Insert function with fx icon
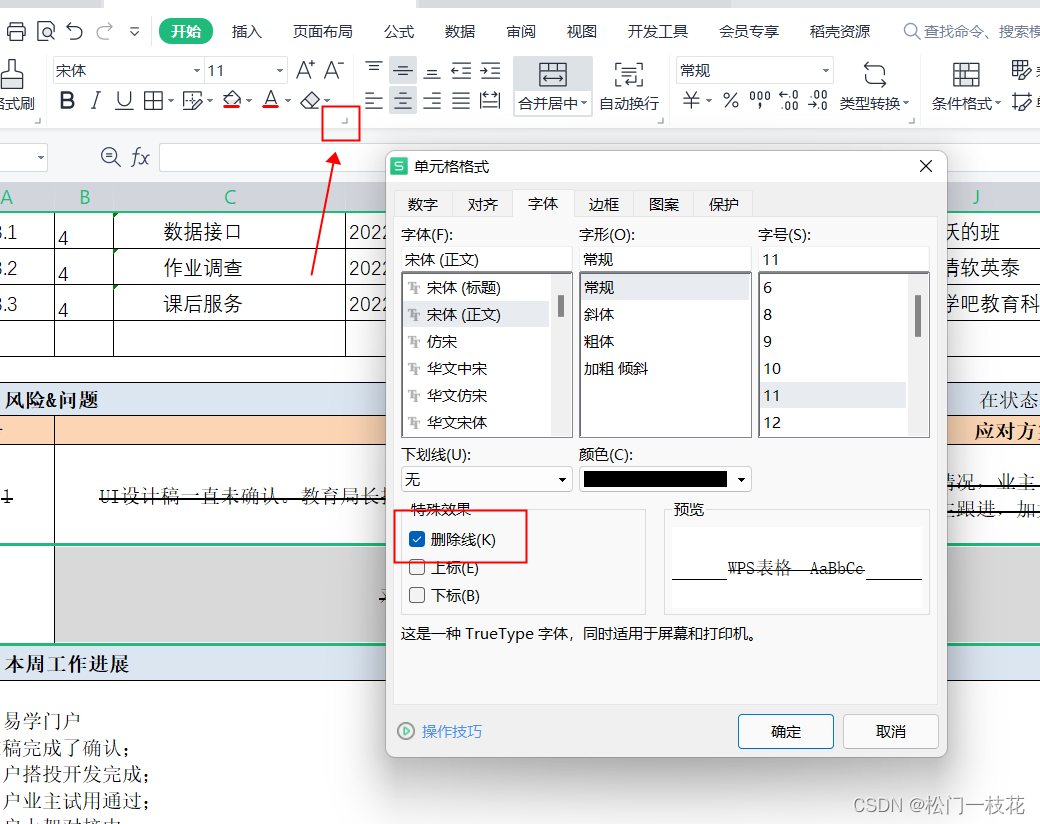The width and height of the screenshot is (1040, 824). (x=140, y=157)
